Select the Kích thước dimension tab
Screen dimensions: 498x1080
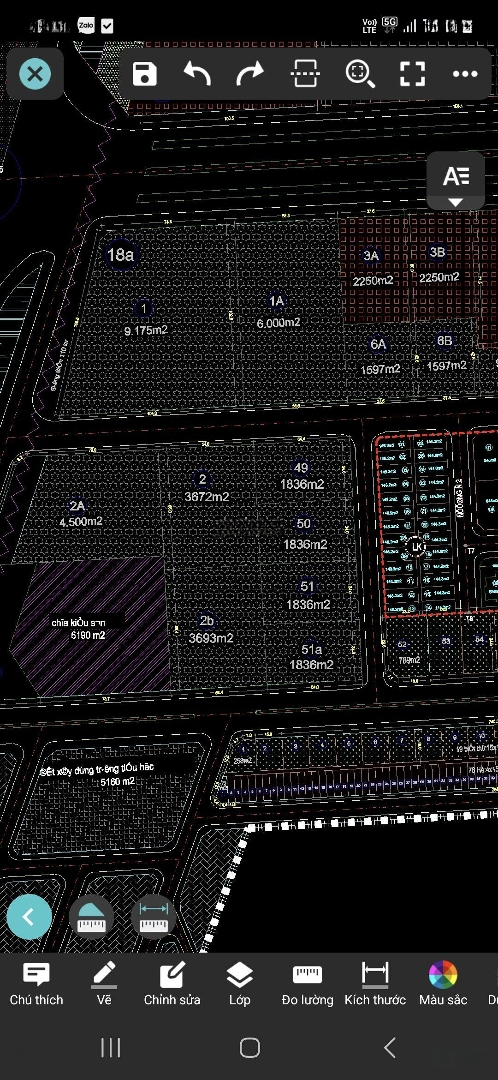pos(375,984)
